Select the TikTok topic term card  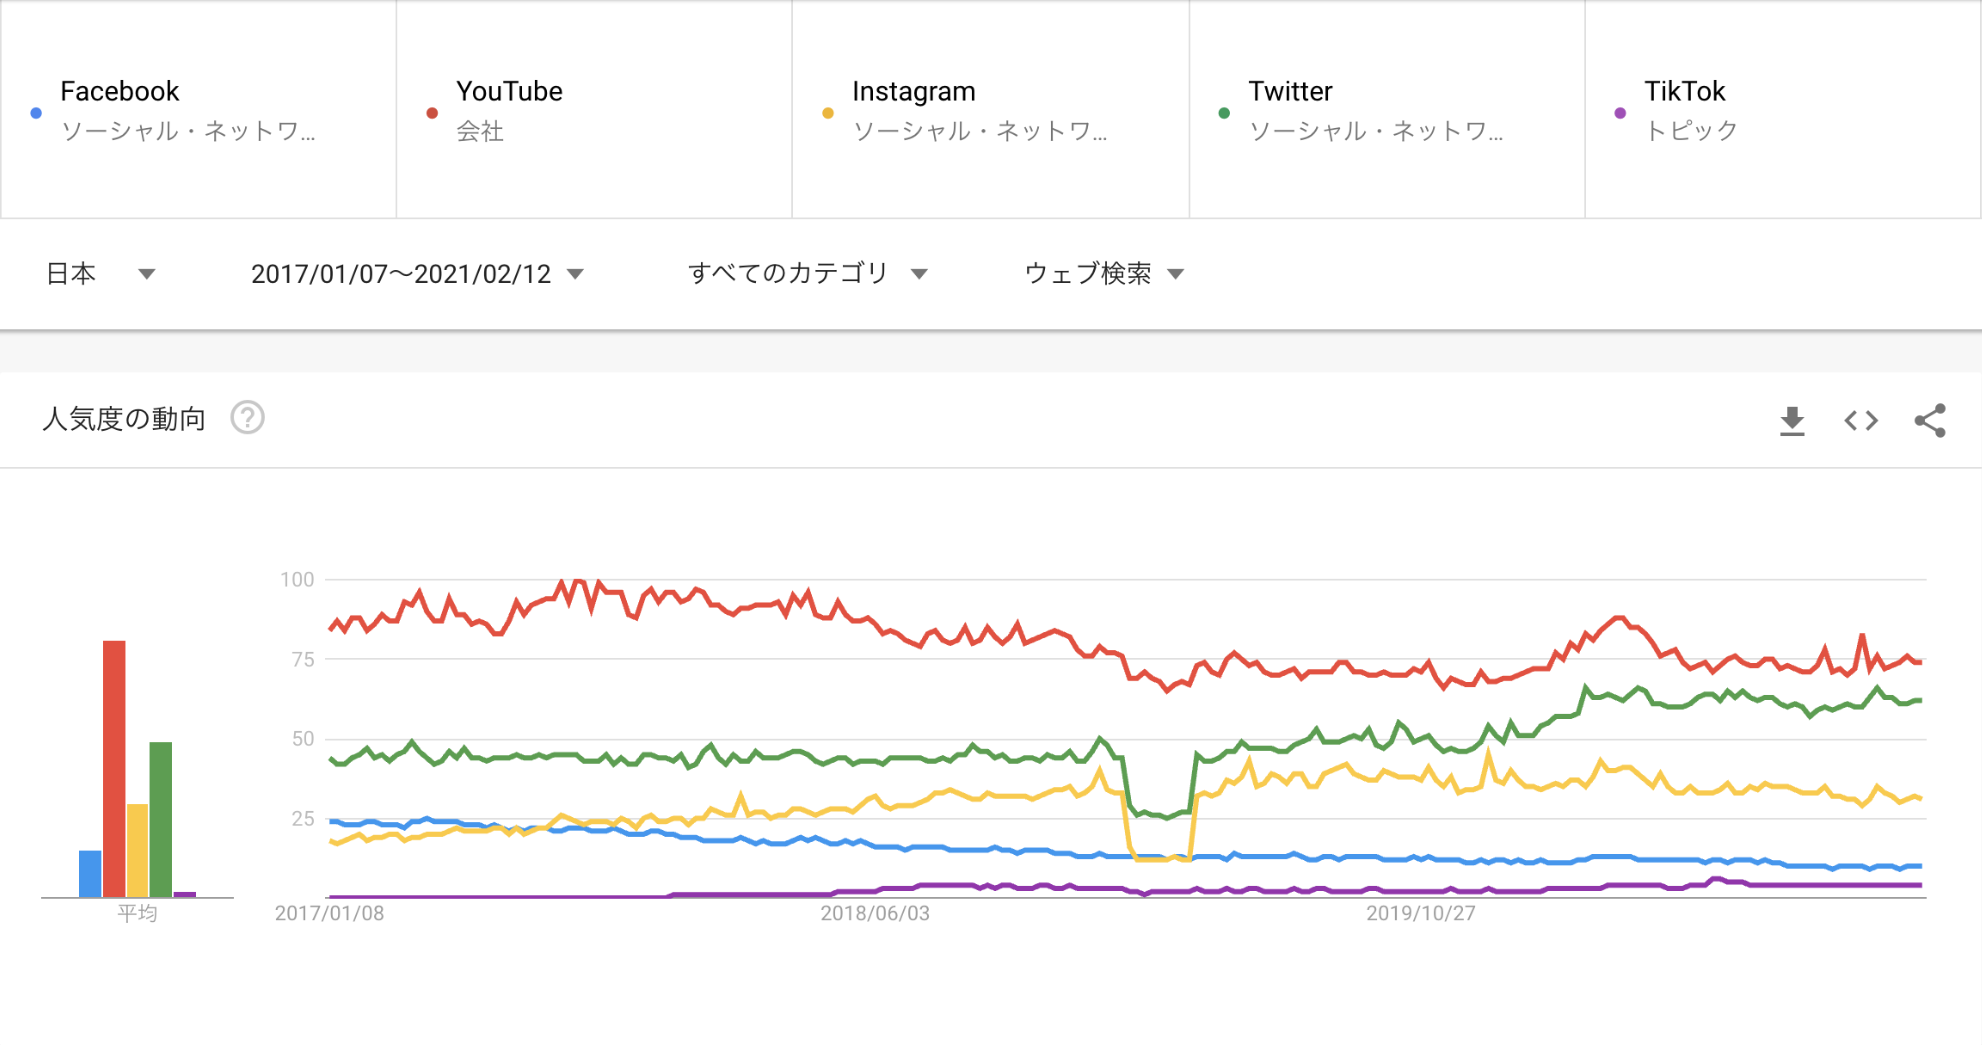coord(1782,109)
